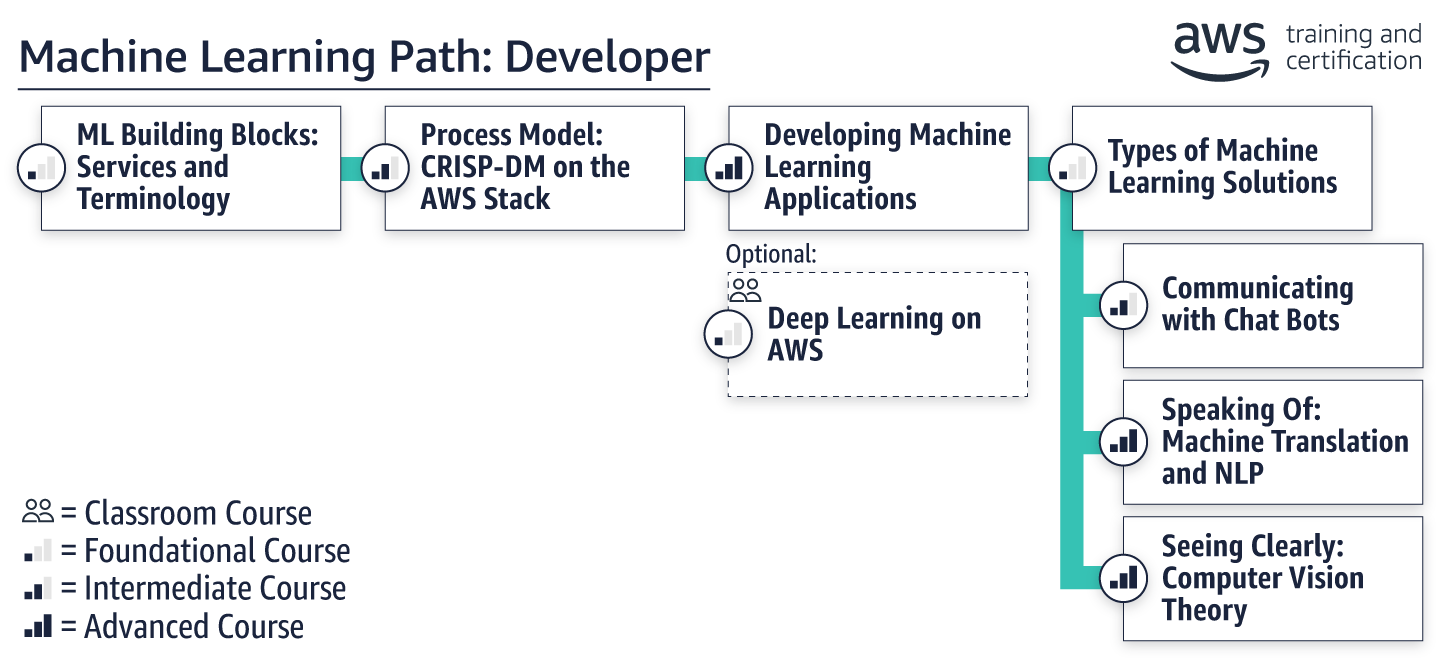1450x660 pixels.
Task: Click the level icon on Process Model card
Action: pyautogui.click(x=385, y=168)
